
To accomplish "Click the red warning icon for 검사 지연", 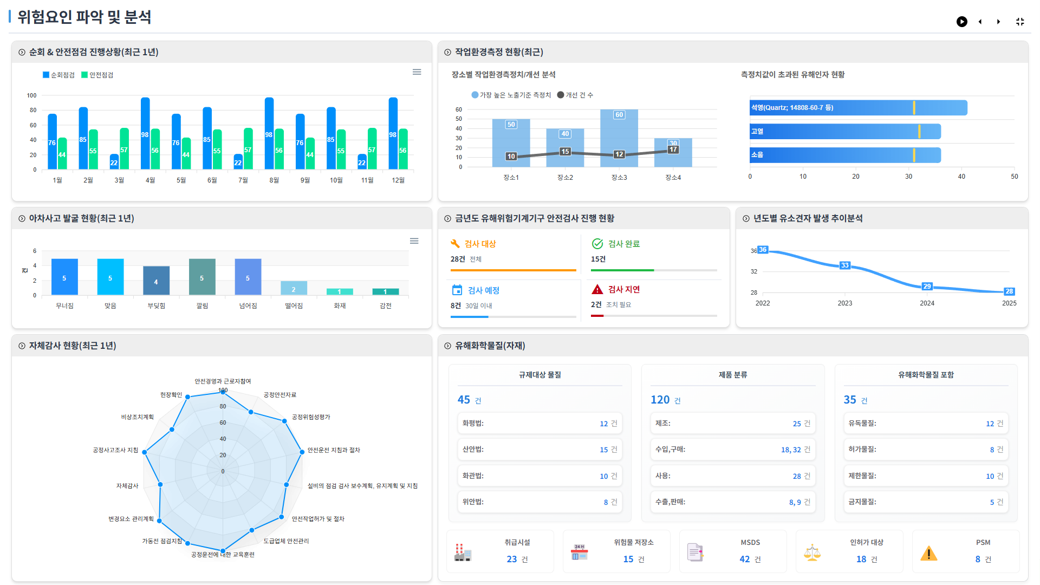I will [x=597, y=290].
